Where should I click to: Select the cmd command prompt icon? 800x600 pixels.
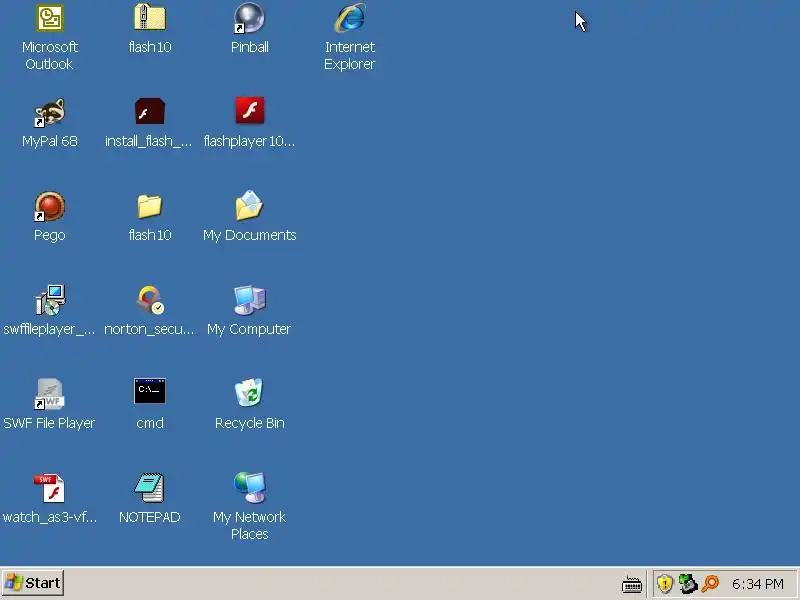pos(149,391)
